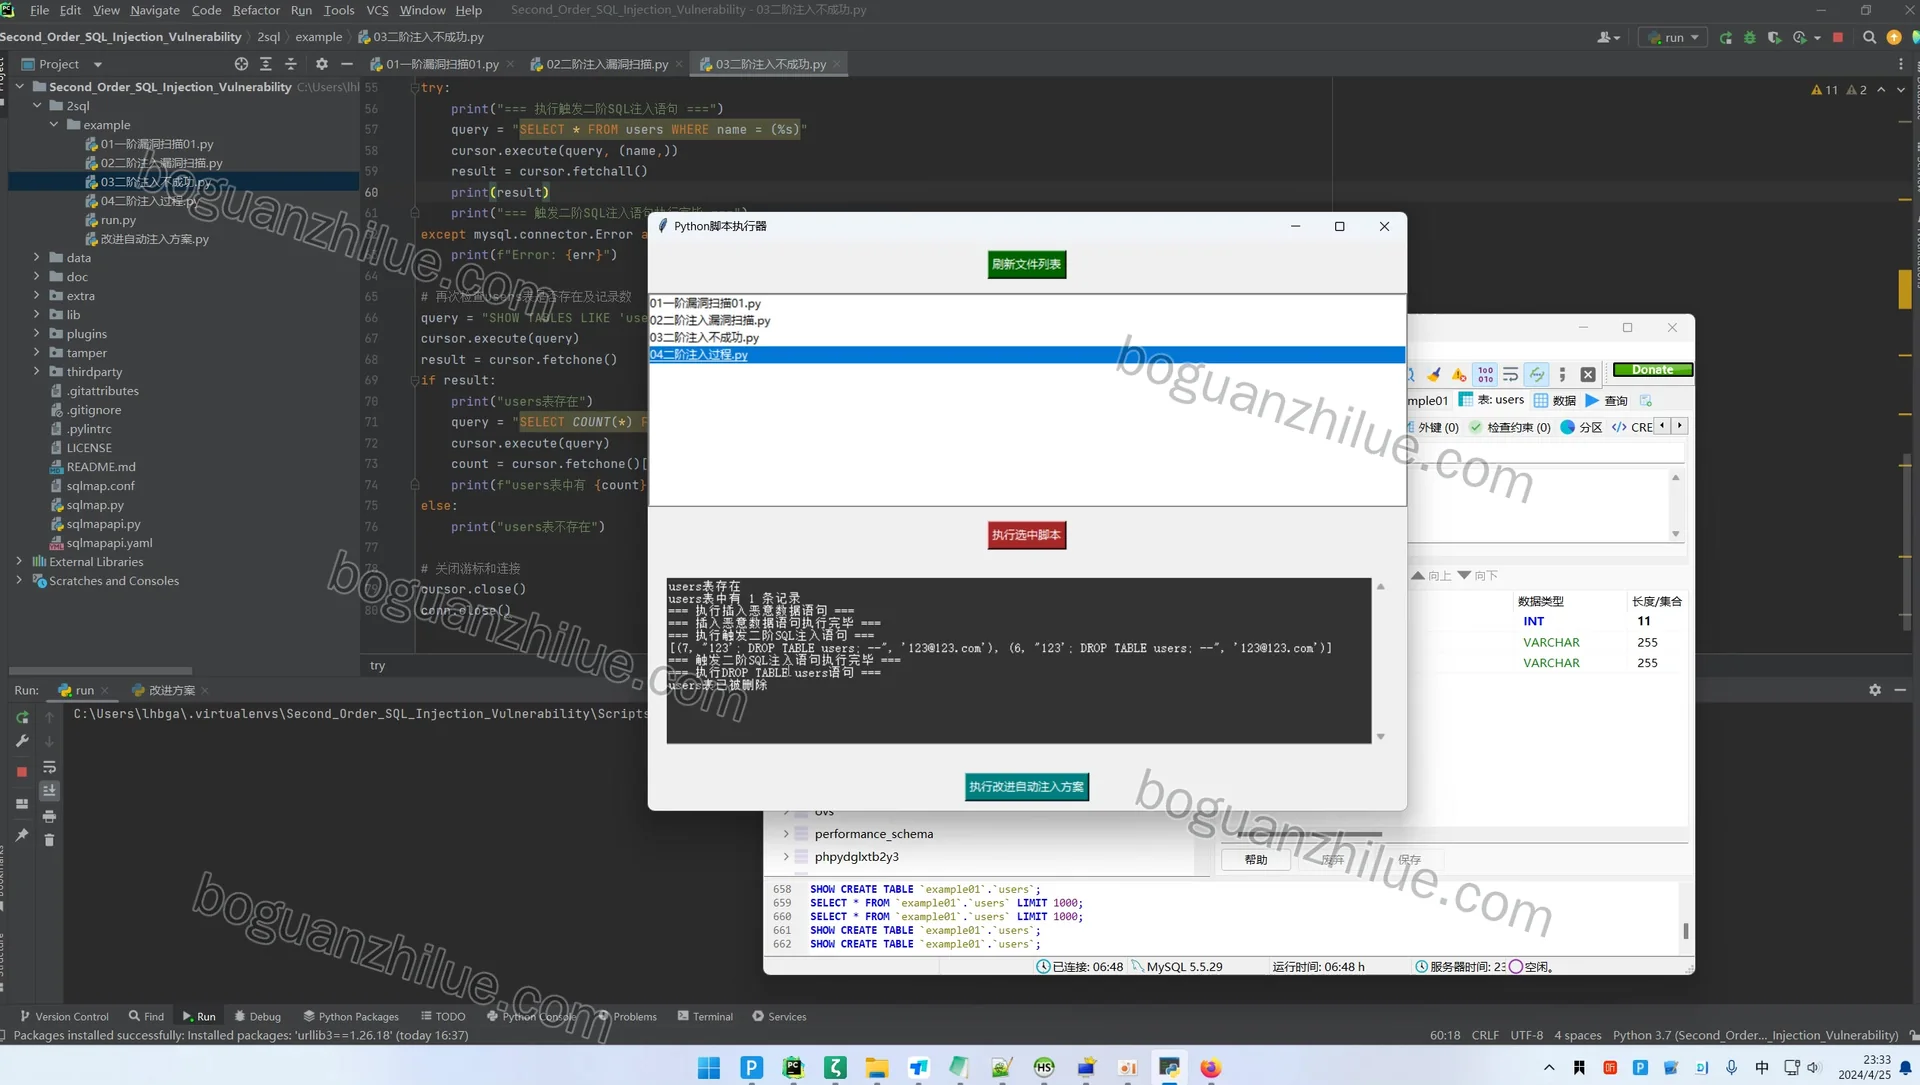Click 帮助 button in HeidiSQL

[x=1256, y=860]
